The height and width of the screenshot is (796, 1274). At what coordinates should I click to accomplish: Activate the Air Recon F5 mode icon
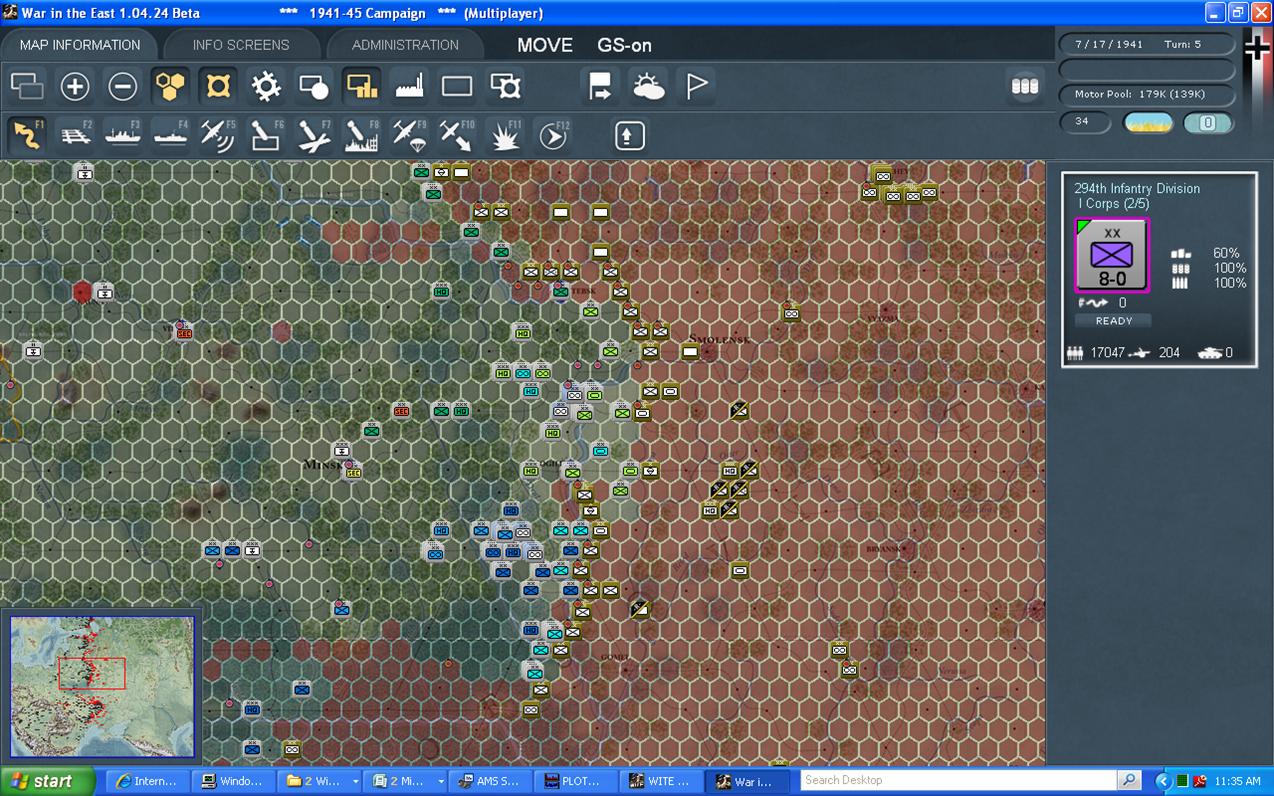point(218,135)
